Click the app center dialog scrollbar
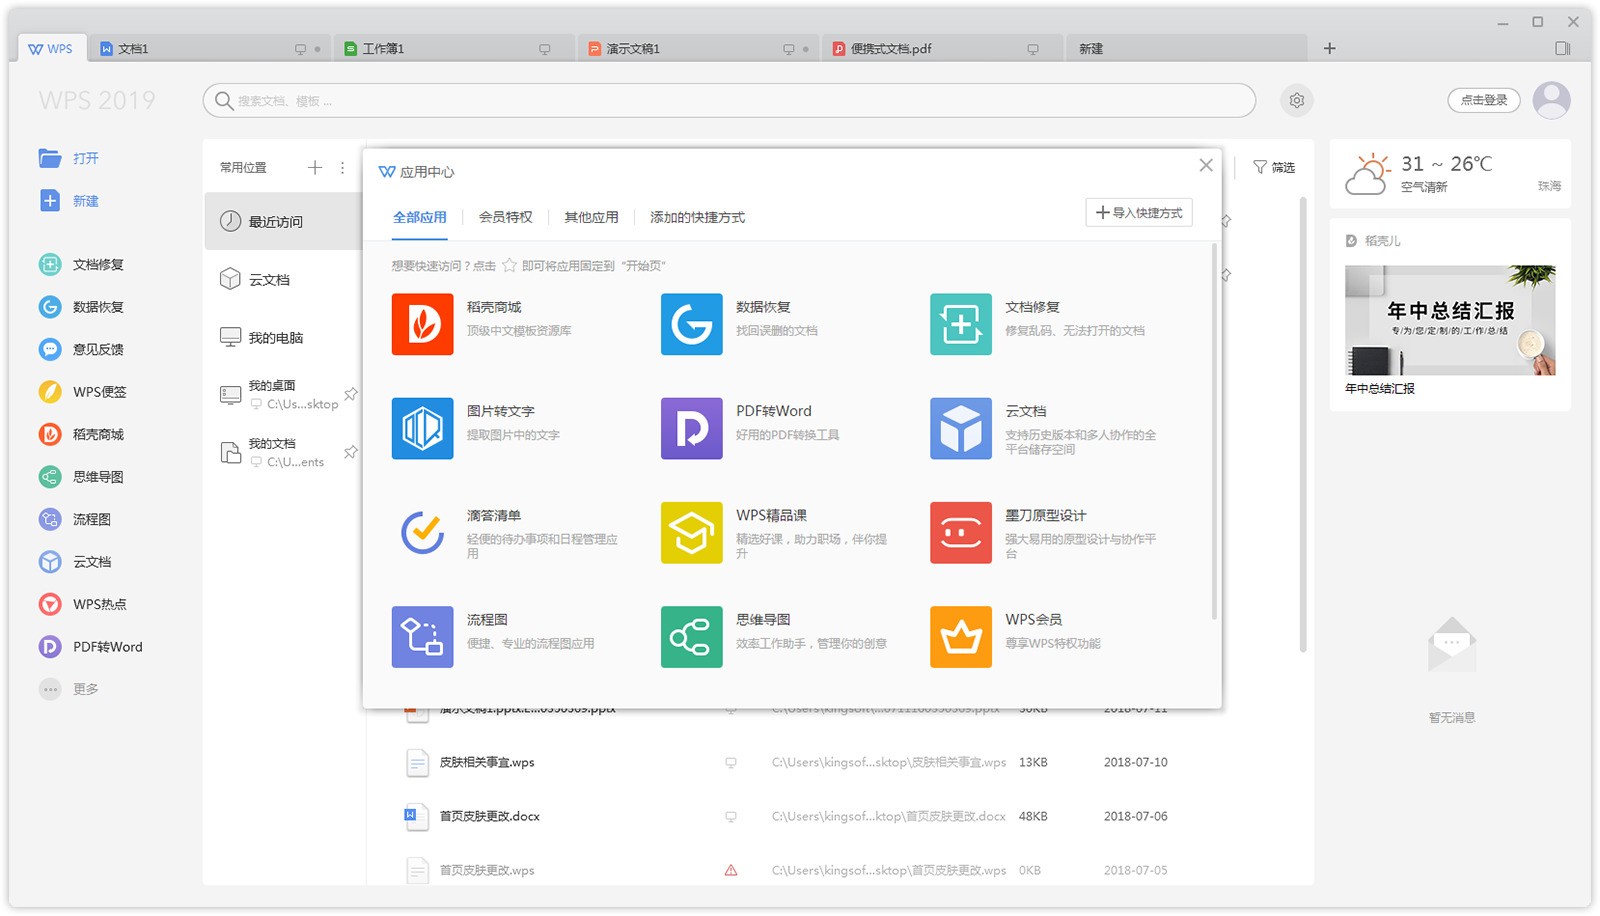1600x916 pixels. coord(1215,432)
